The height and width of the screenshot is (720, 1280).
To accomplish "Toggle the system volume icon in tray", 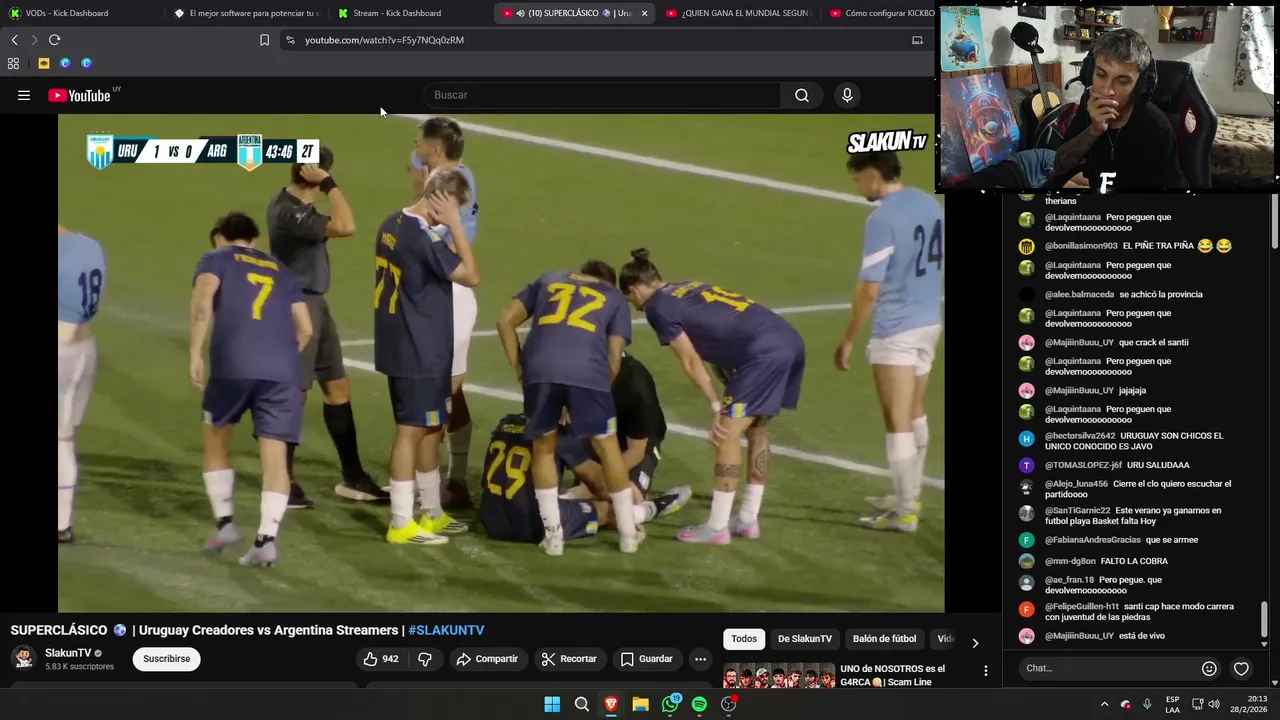I will click(x=1213, y=704).
